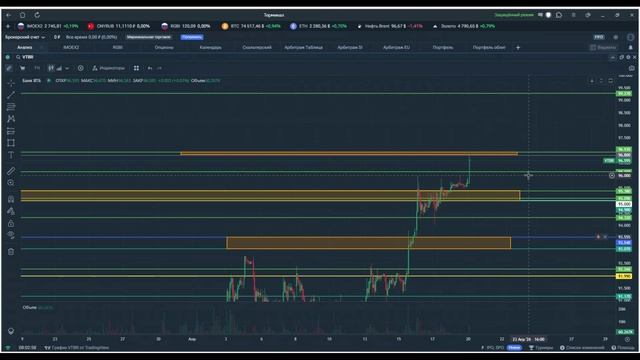The image size is (640, 360).
Task: Take a chart snapshot with camera icon
Action: coord(632,68)
